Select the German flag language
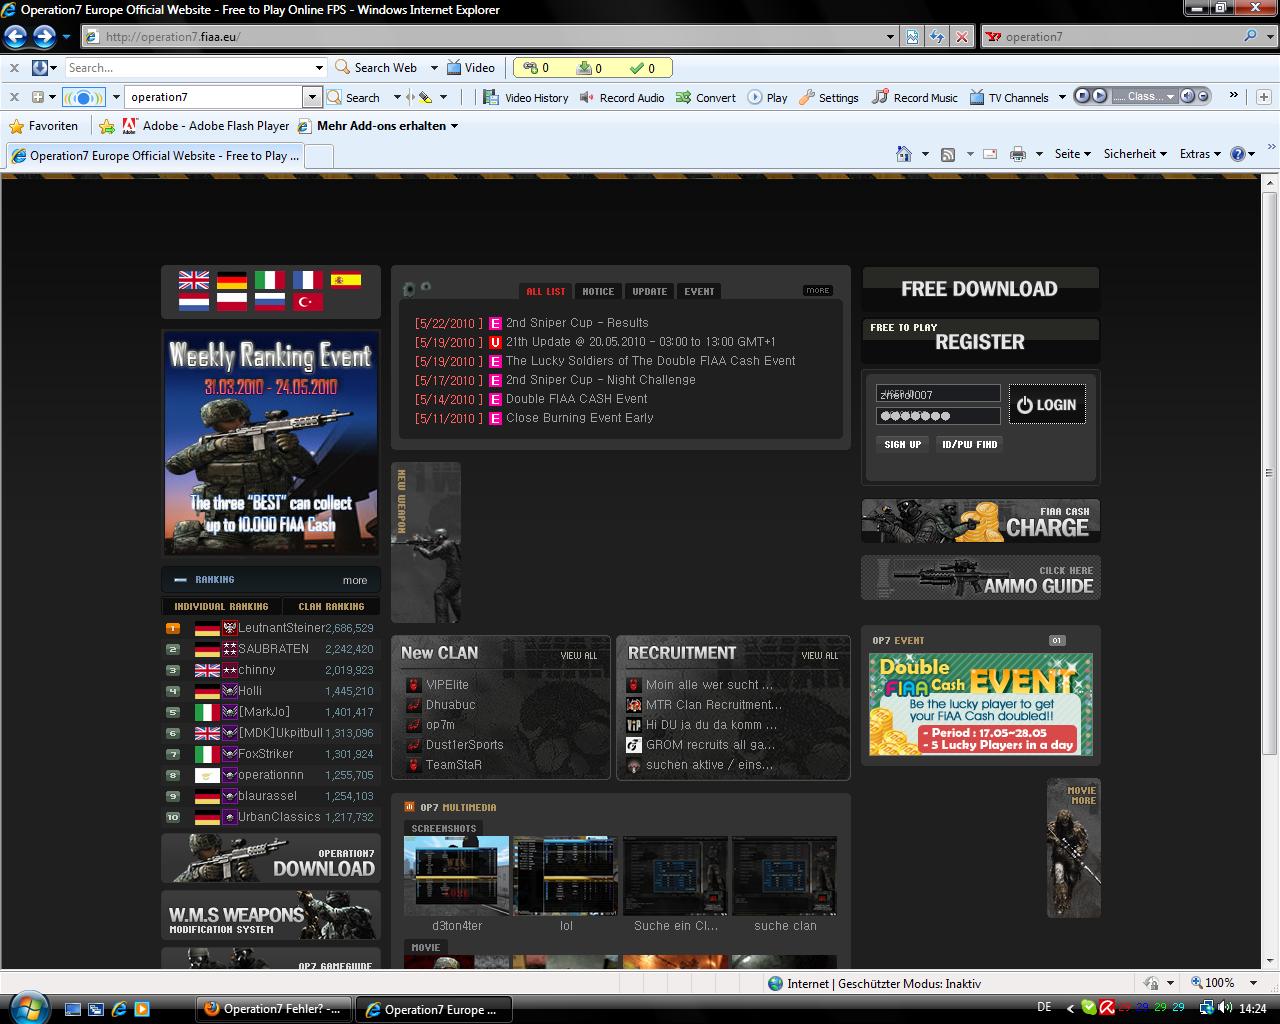This screenshot has width=1280, height=1024. pyautogui.click(x=232, y=280)
